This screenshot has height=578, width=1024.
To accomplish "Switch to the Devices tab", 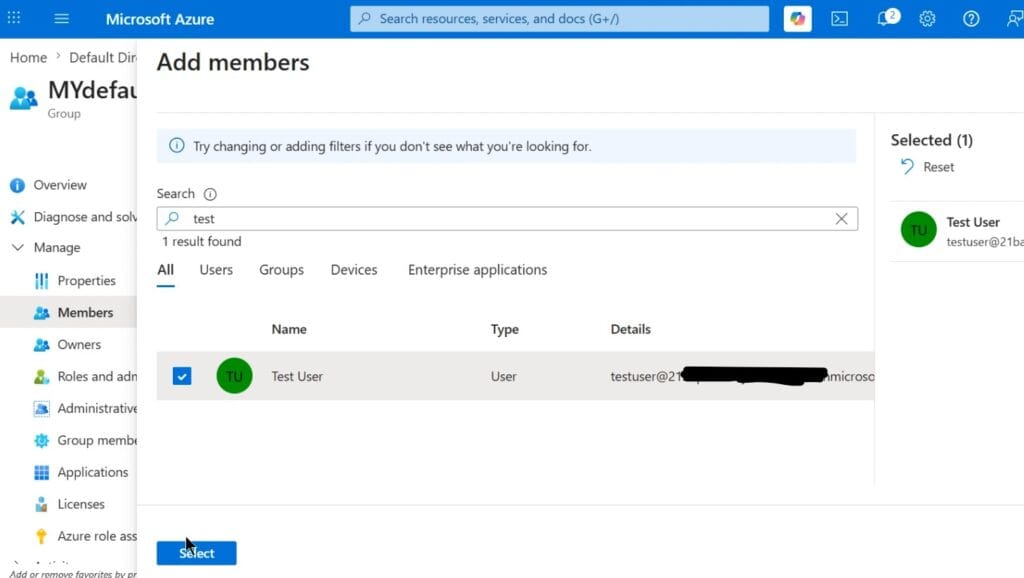I will click(x=354, y=270).
